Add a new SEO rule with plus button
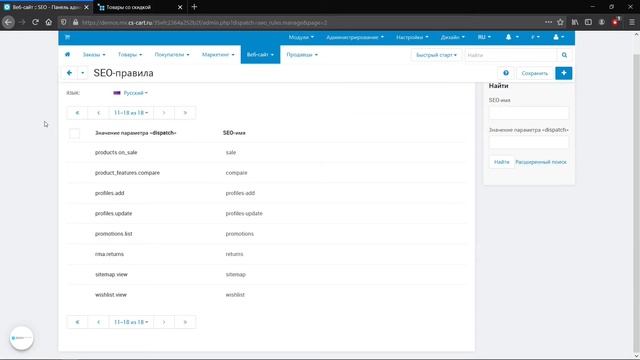This screenshot has width=640, height=360. click(x=564, y=73)
